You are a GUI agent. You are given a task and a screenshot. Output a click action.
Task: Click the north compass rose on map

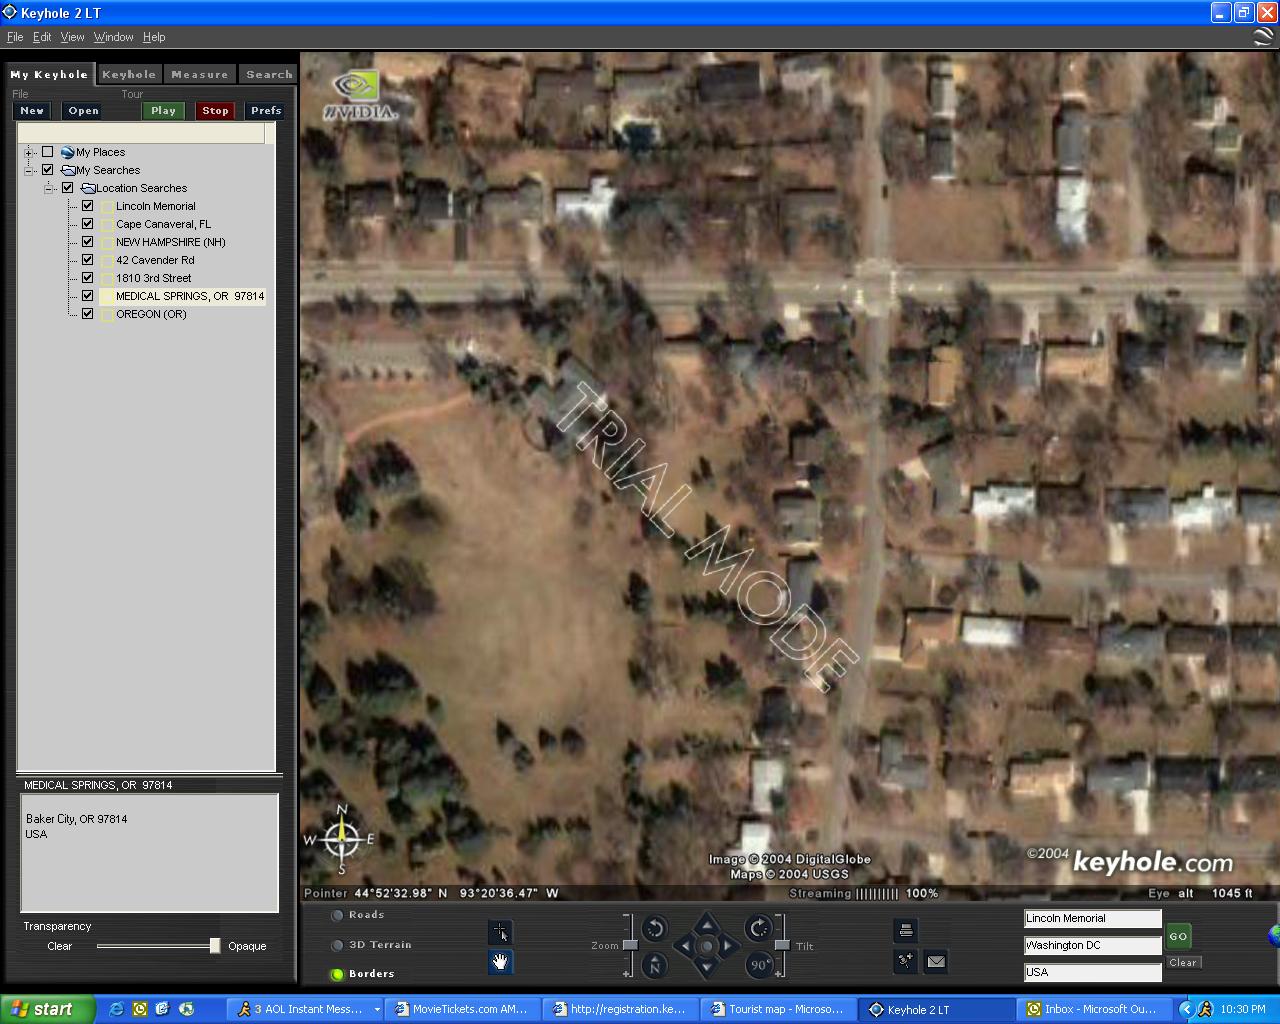(341, 838)
